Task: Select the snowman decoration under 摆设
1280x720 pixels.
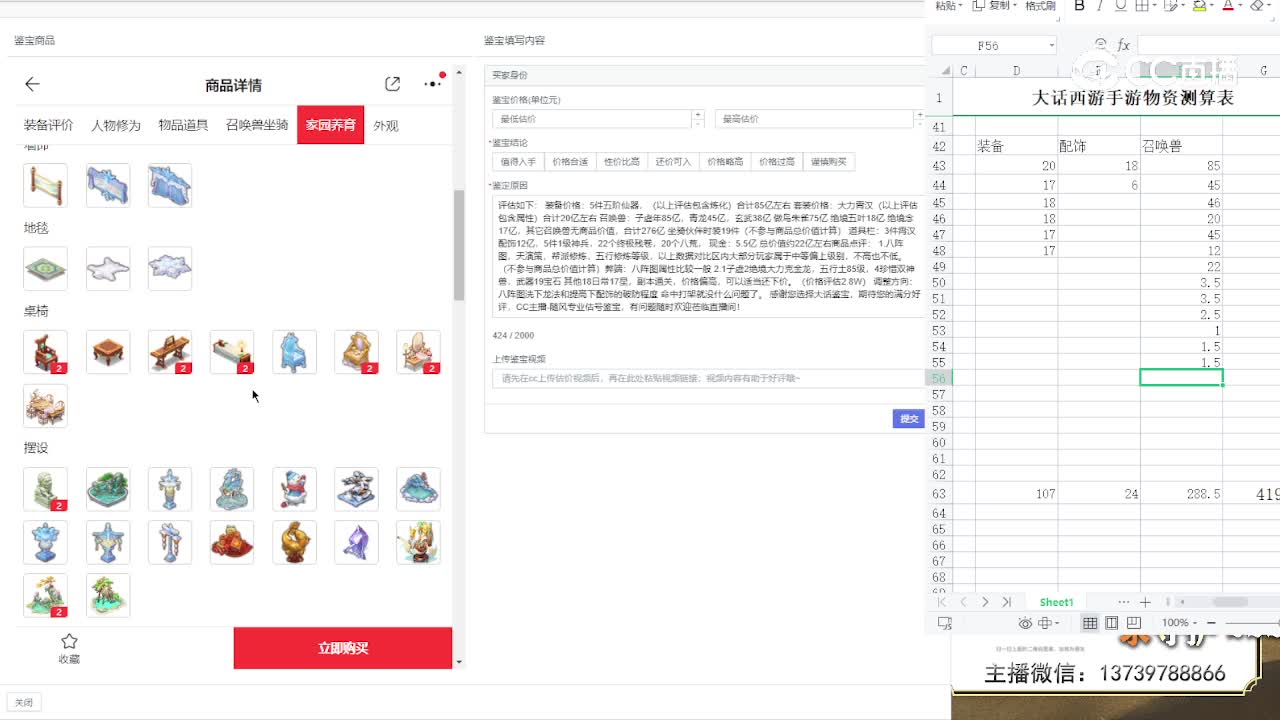Action: pyautogui.click(x=294, y=489)
